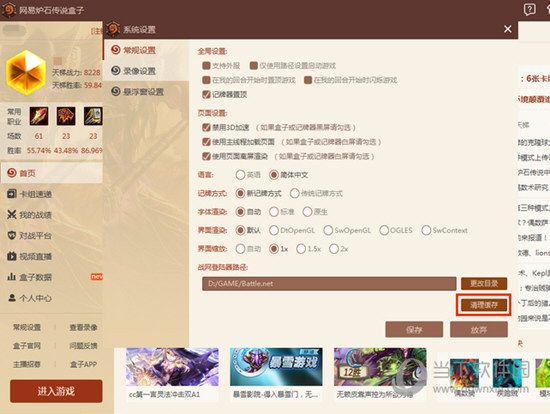Viewport: 550px width, 414px height.
Task: Set 界面渲染 to SwContext
Action: [426, 231]
